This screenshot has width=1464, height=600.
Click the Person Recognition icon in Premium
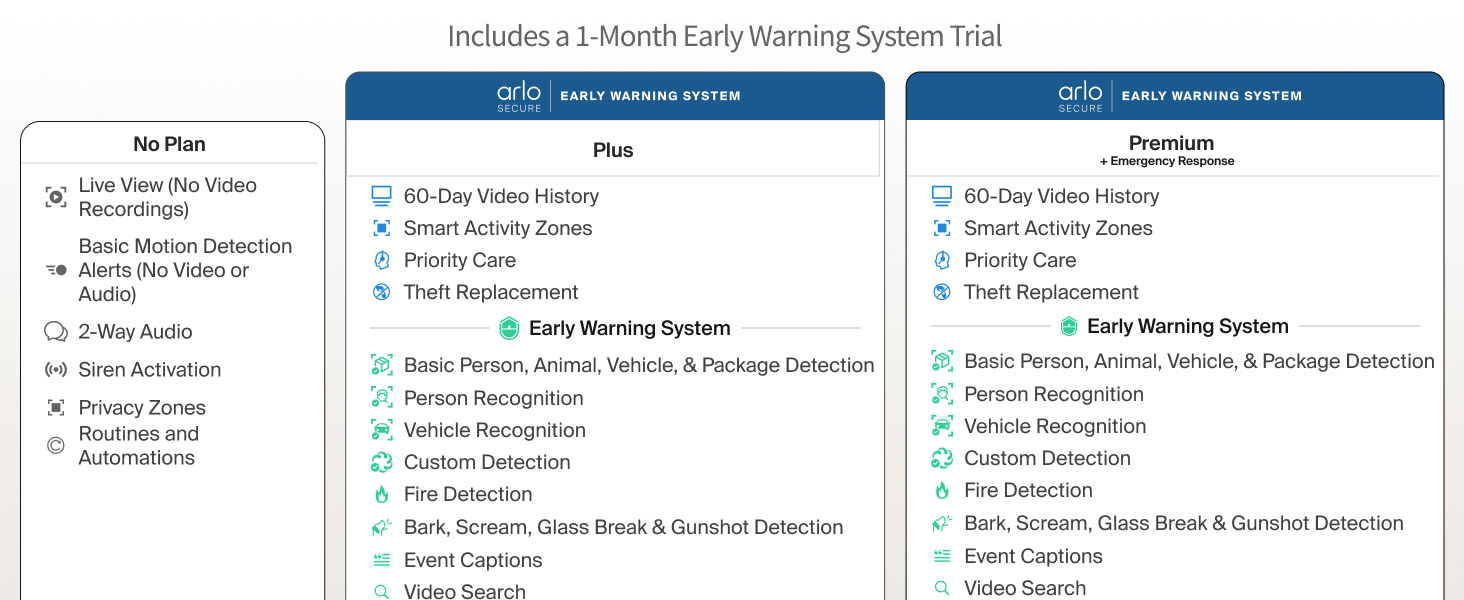pyautogui.click(x=941, y=394)
